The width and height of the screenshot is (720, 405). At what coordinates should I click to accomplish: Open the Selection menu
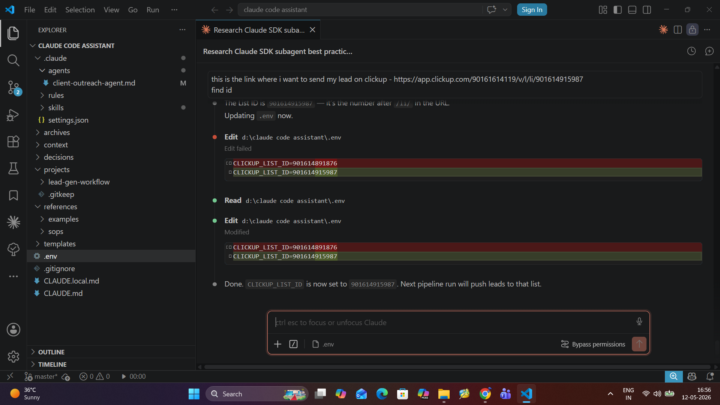(80, 10)
